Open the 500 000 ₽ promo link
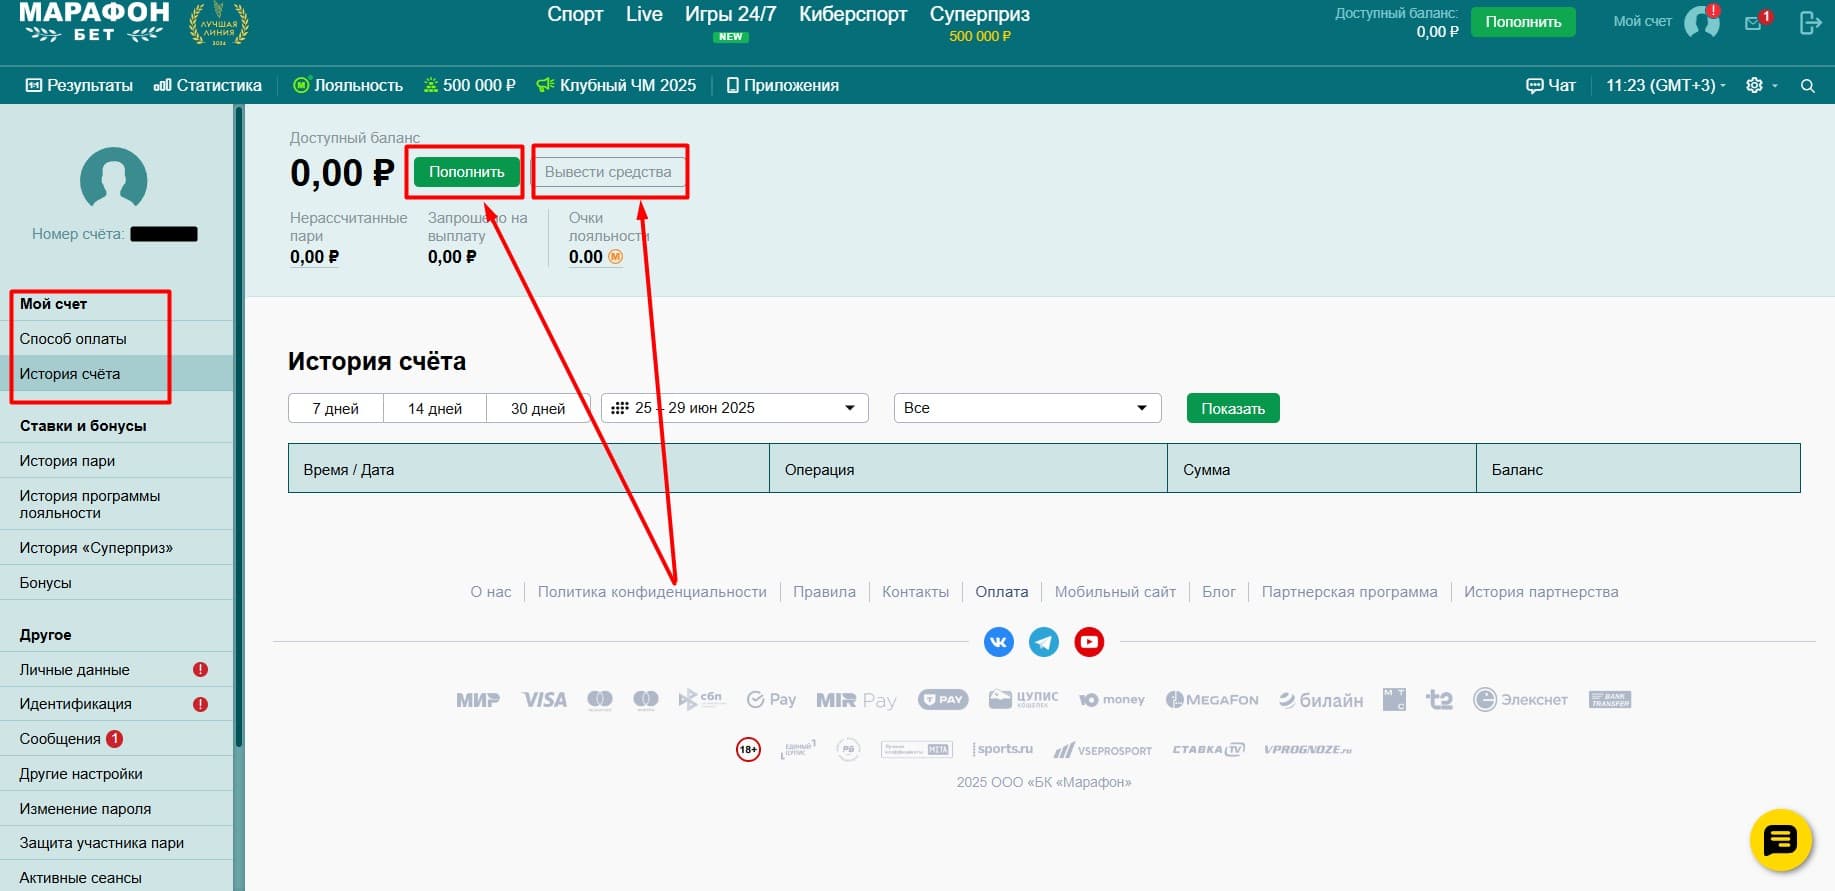The image size is (1835, 891). coord(470,86)
